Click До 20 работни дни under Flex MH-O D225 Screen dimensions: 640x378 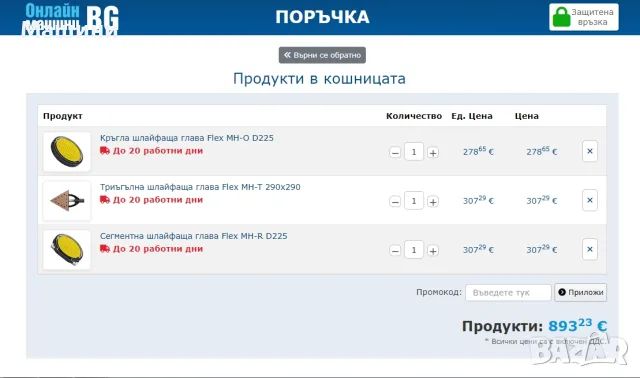click(158, 151)
